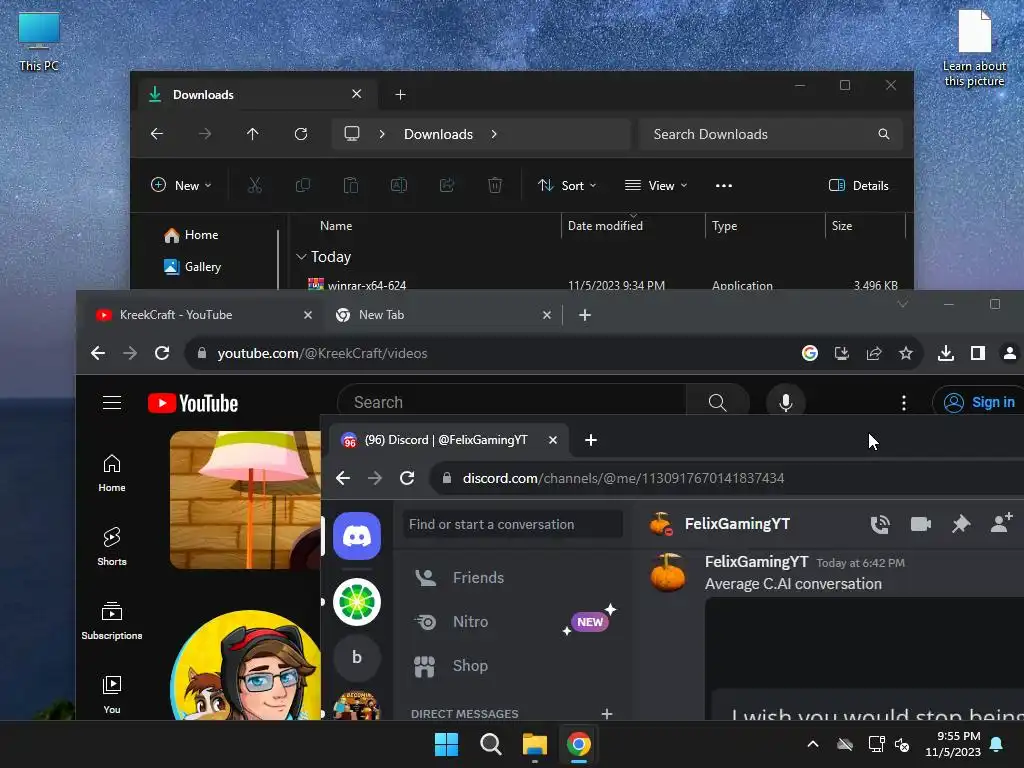The image size is (1024, 768).
Task: Click the YouTube Sign in button
Action: (x=980, y=402)
